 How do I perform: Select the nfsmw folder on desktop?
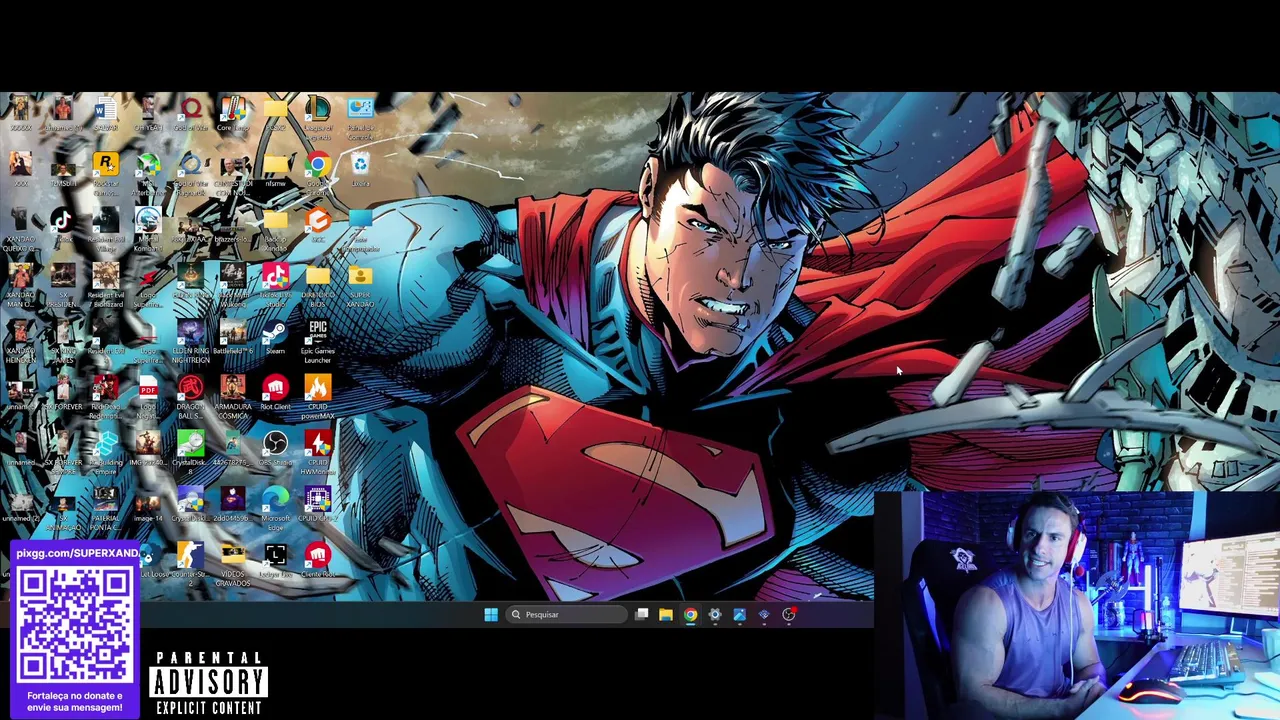coord(276,170)
